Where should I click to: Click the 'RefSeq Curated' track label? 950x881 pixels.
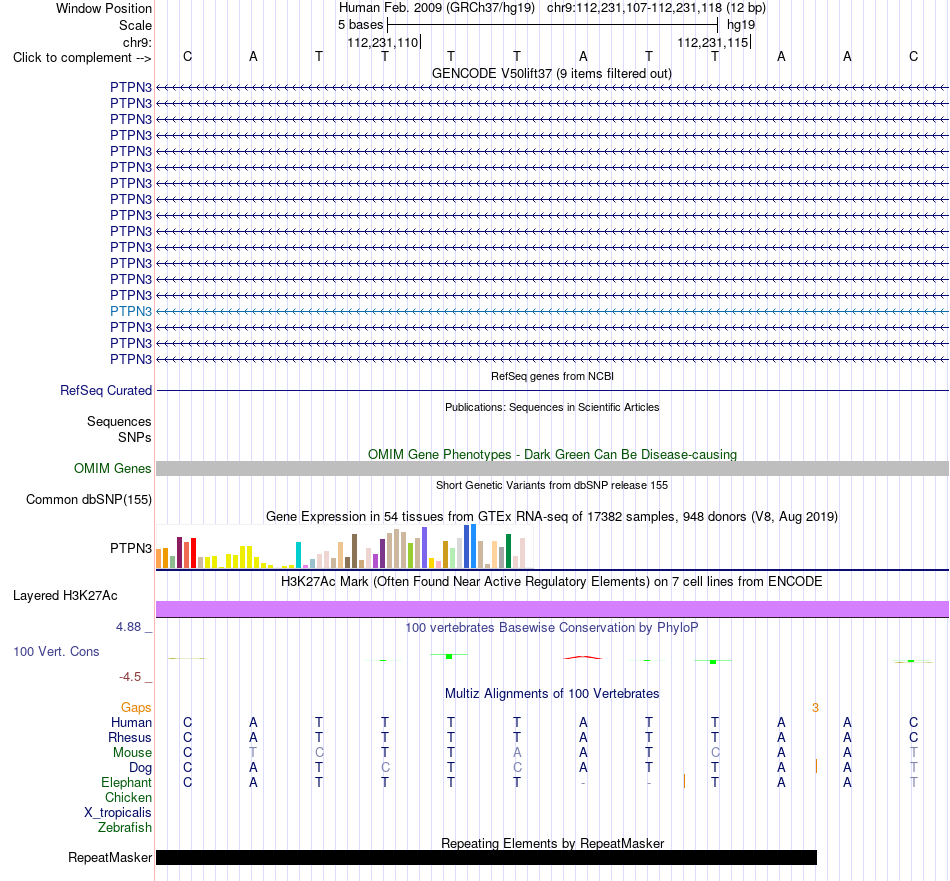106,390
